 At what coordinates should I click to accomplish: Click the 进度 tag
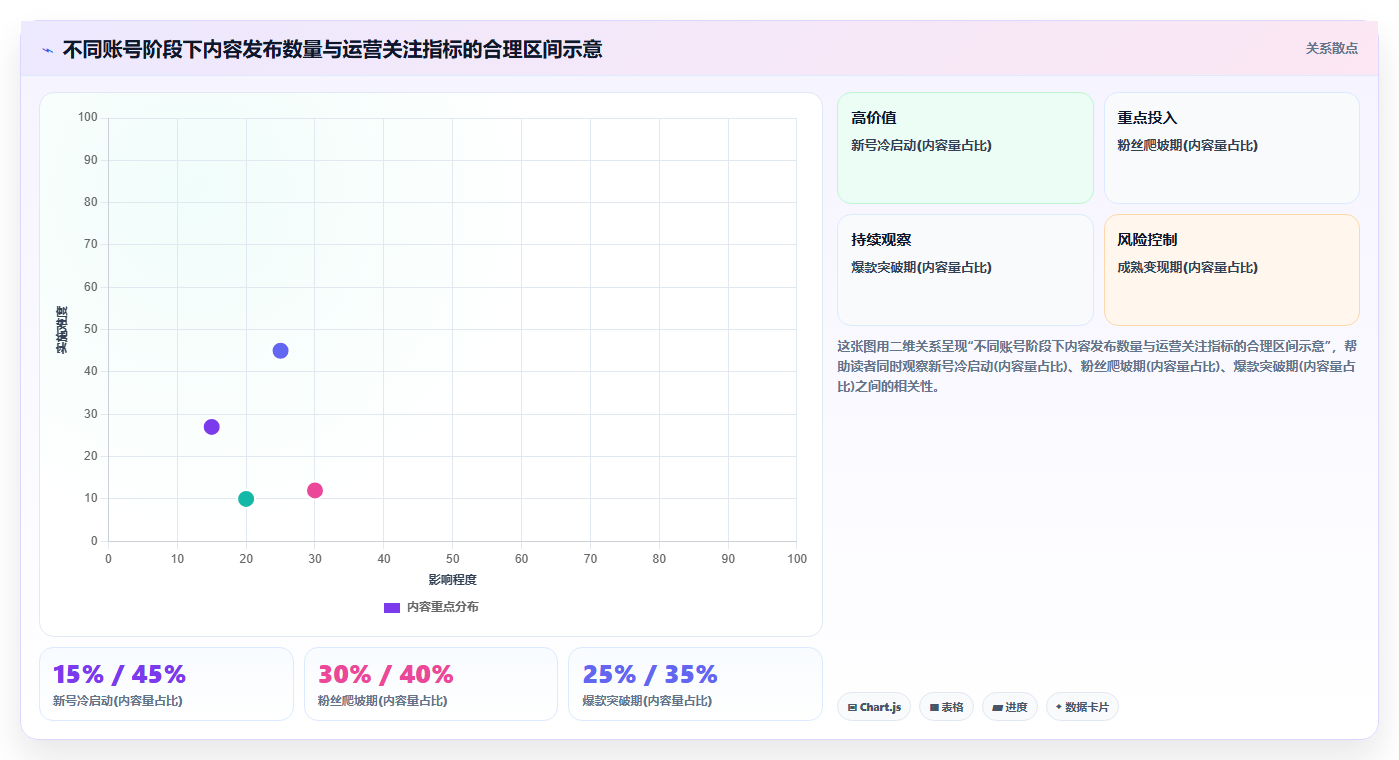(x=1010, y=707)
